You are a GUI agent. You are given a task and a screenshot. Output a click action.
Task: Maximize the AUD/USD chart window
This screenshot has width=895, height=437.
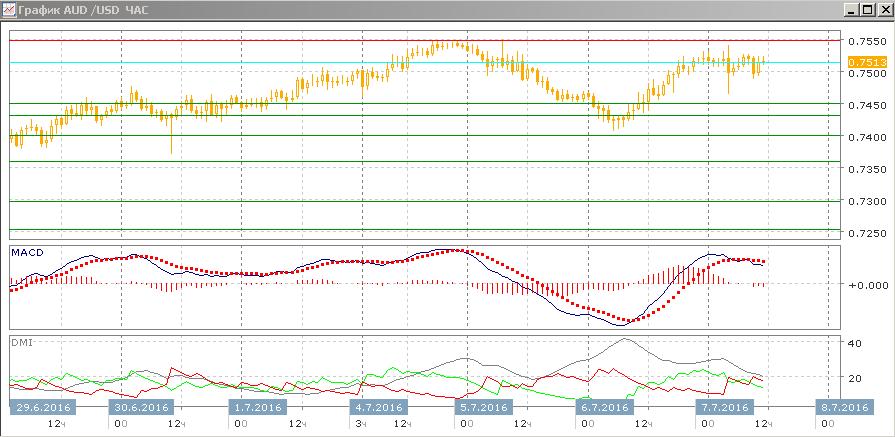[864, 10]
